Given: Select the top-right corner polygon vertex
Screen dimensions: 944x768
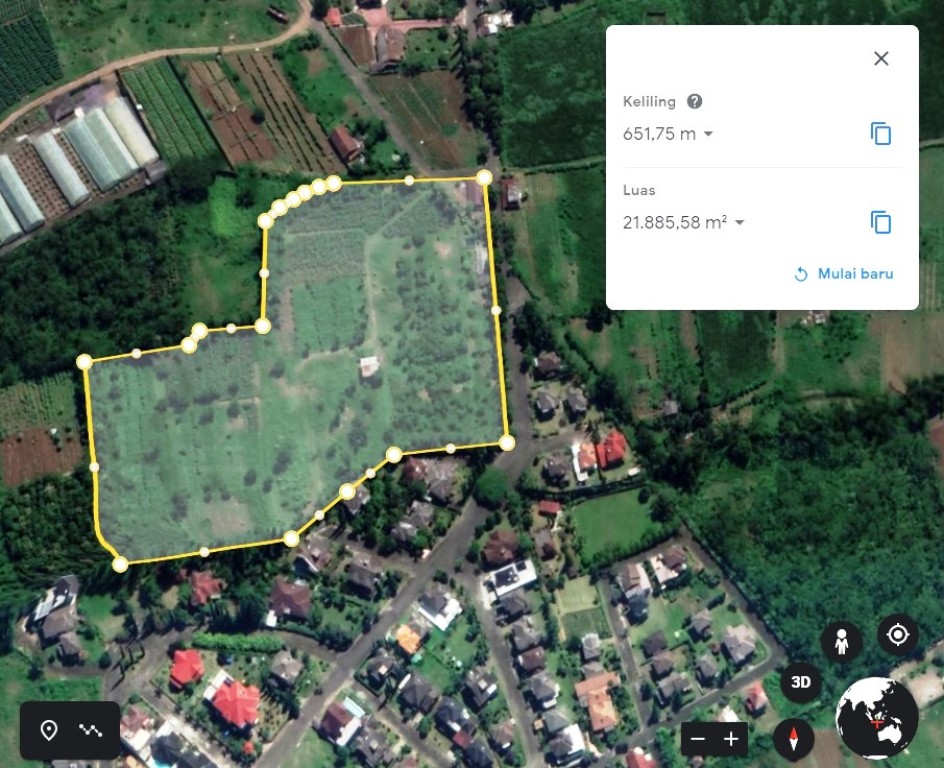Looking at the screenshot, I should (x=484, y=178).
